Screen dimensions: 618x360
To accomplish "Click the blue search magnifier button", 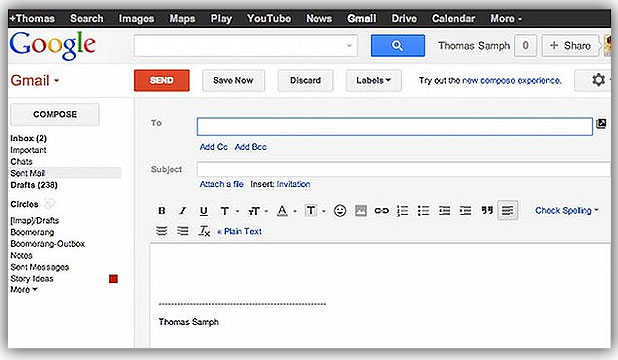I will click(x=398, y=46).
